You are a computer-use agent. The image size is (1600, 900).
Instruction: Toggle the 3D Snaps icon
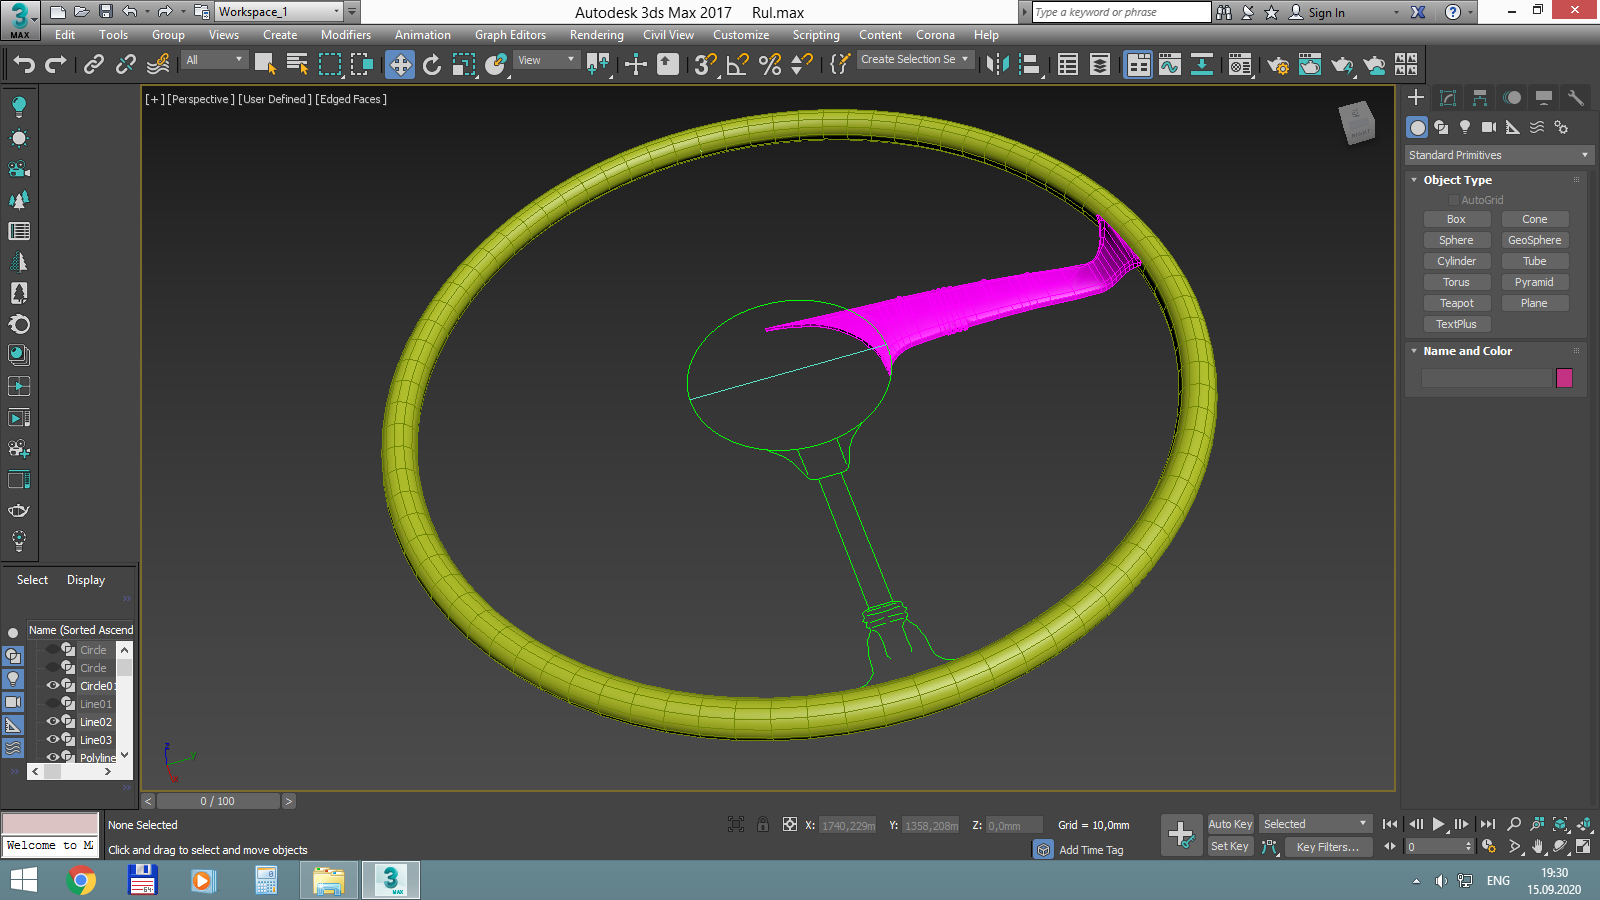pos(705,65)
